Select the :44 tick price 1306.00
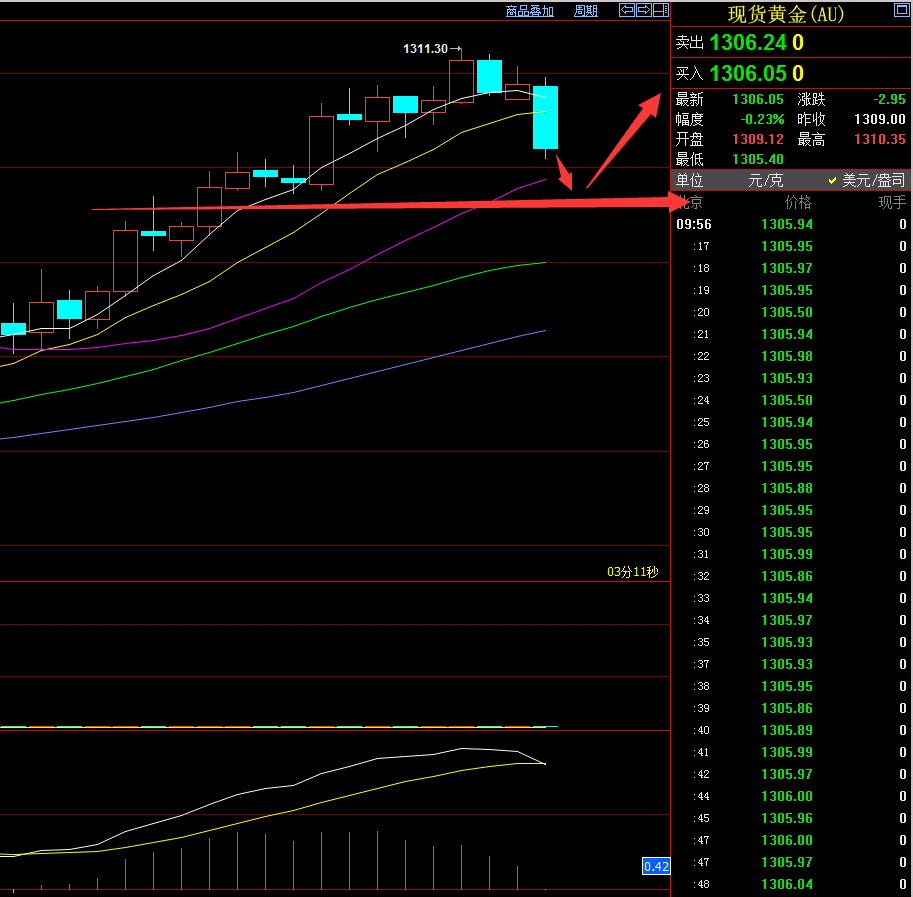The image size is (913, 897). [787, 796]
